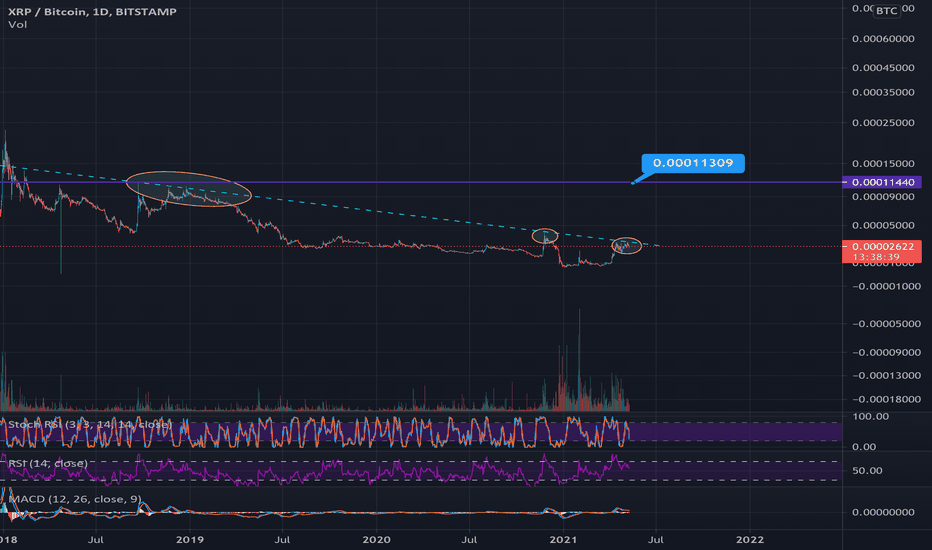The image size is (932, 550).
Task: Click the RSI (14, close) legend
Action: pos(48,463)
